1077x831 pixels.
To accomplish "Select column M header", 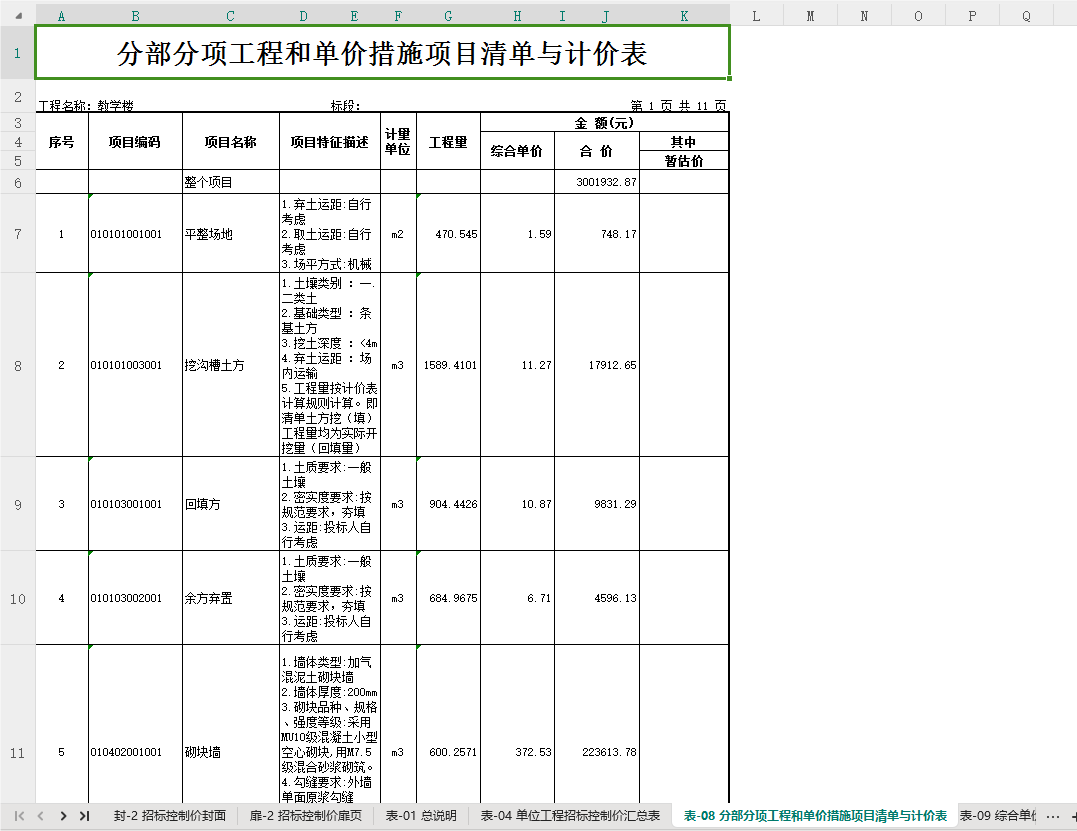I will [x=810, y=16].
